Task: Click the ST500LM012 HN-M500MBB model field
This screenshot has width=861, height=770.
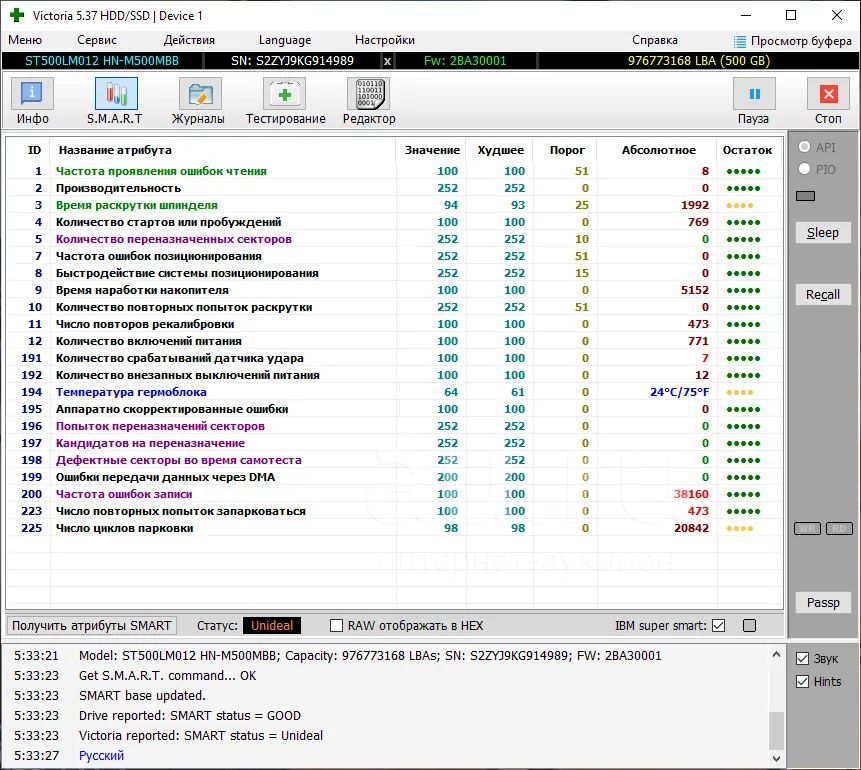Action: pos(102,61)
